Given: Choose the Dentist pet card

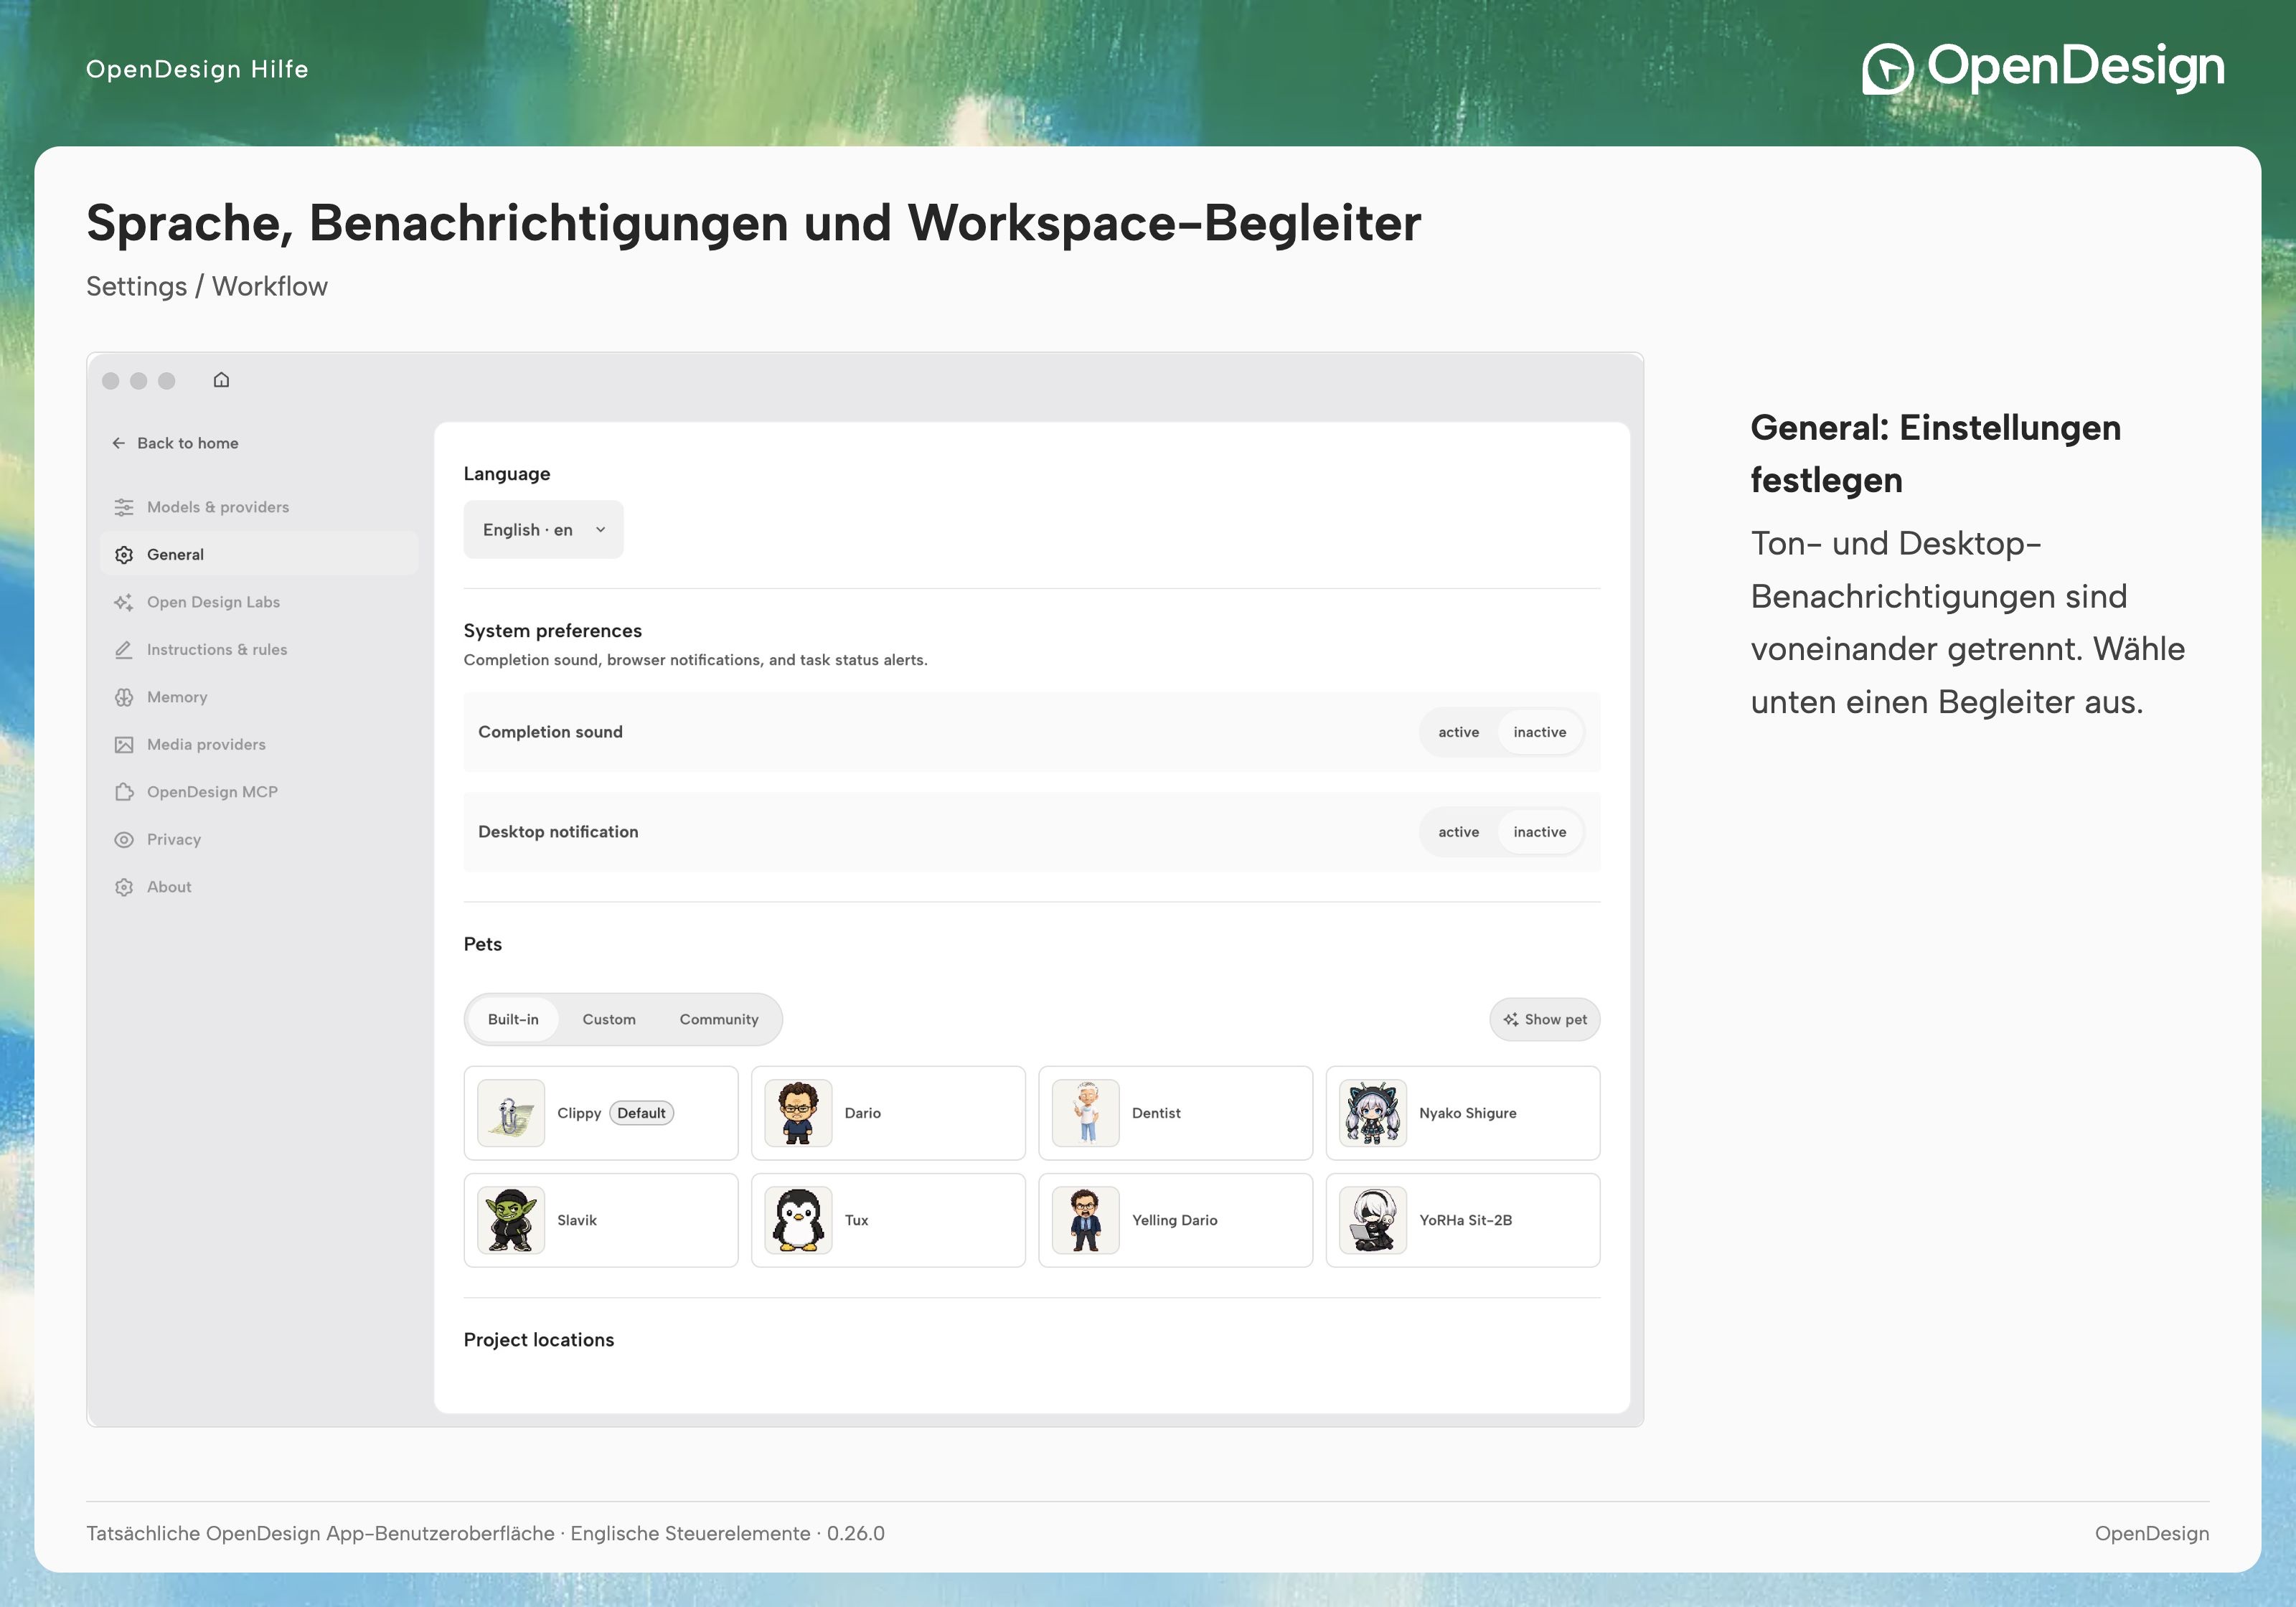Looking at the screenshot, I should tap(1175, 1113).
